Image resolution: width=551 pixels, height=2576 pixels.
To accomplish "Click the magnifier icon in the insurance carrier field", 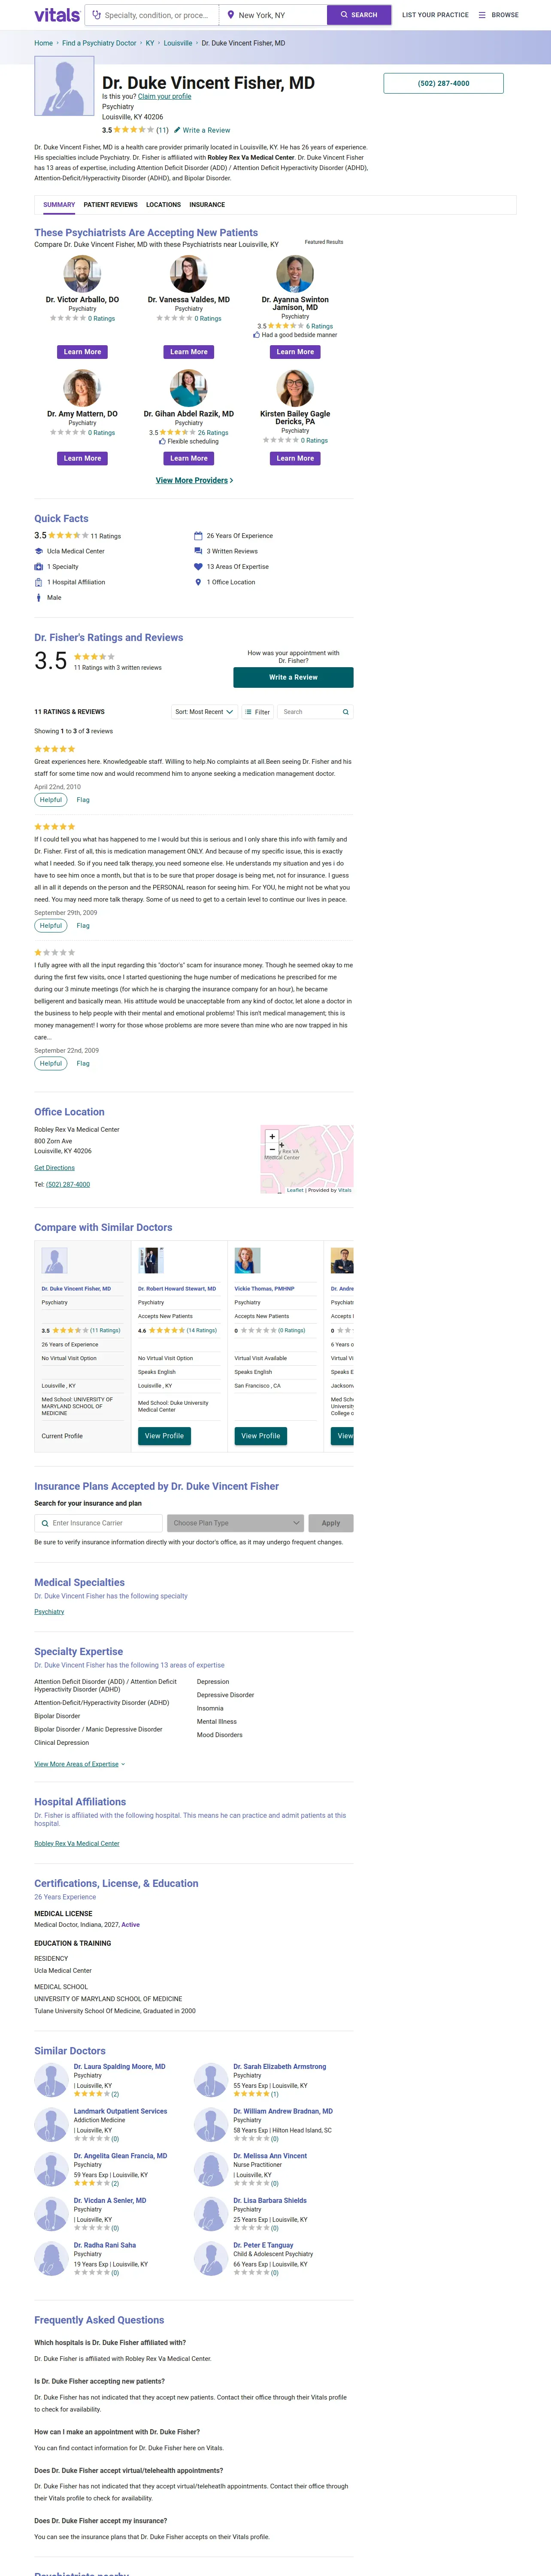I will [x=45, y=1523].
